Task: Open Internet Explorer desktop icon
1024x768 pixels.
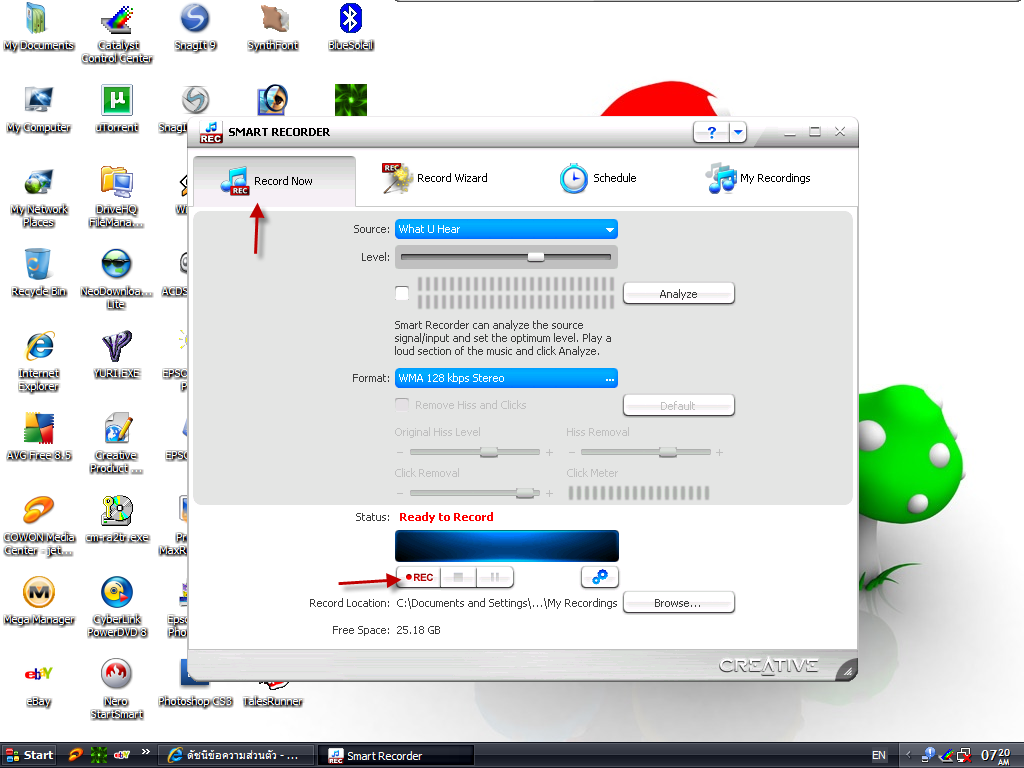Action: pyautogui.click(x=38, y=361)
